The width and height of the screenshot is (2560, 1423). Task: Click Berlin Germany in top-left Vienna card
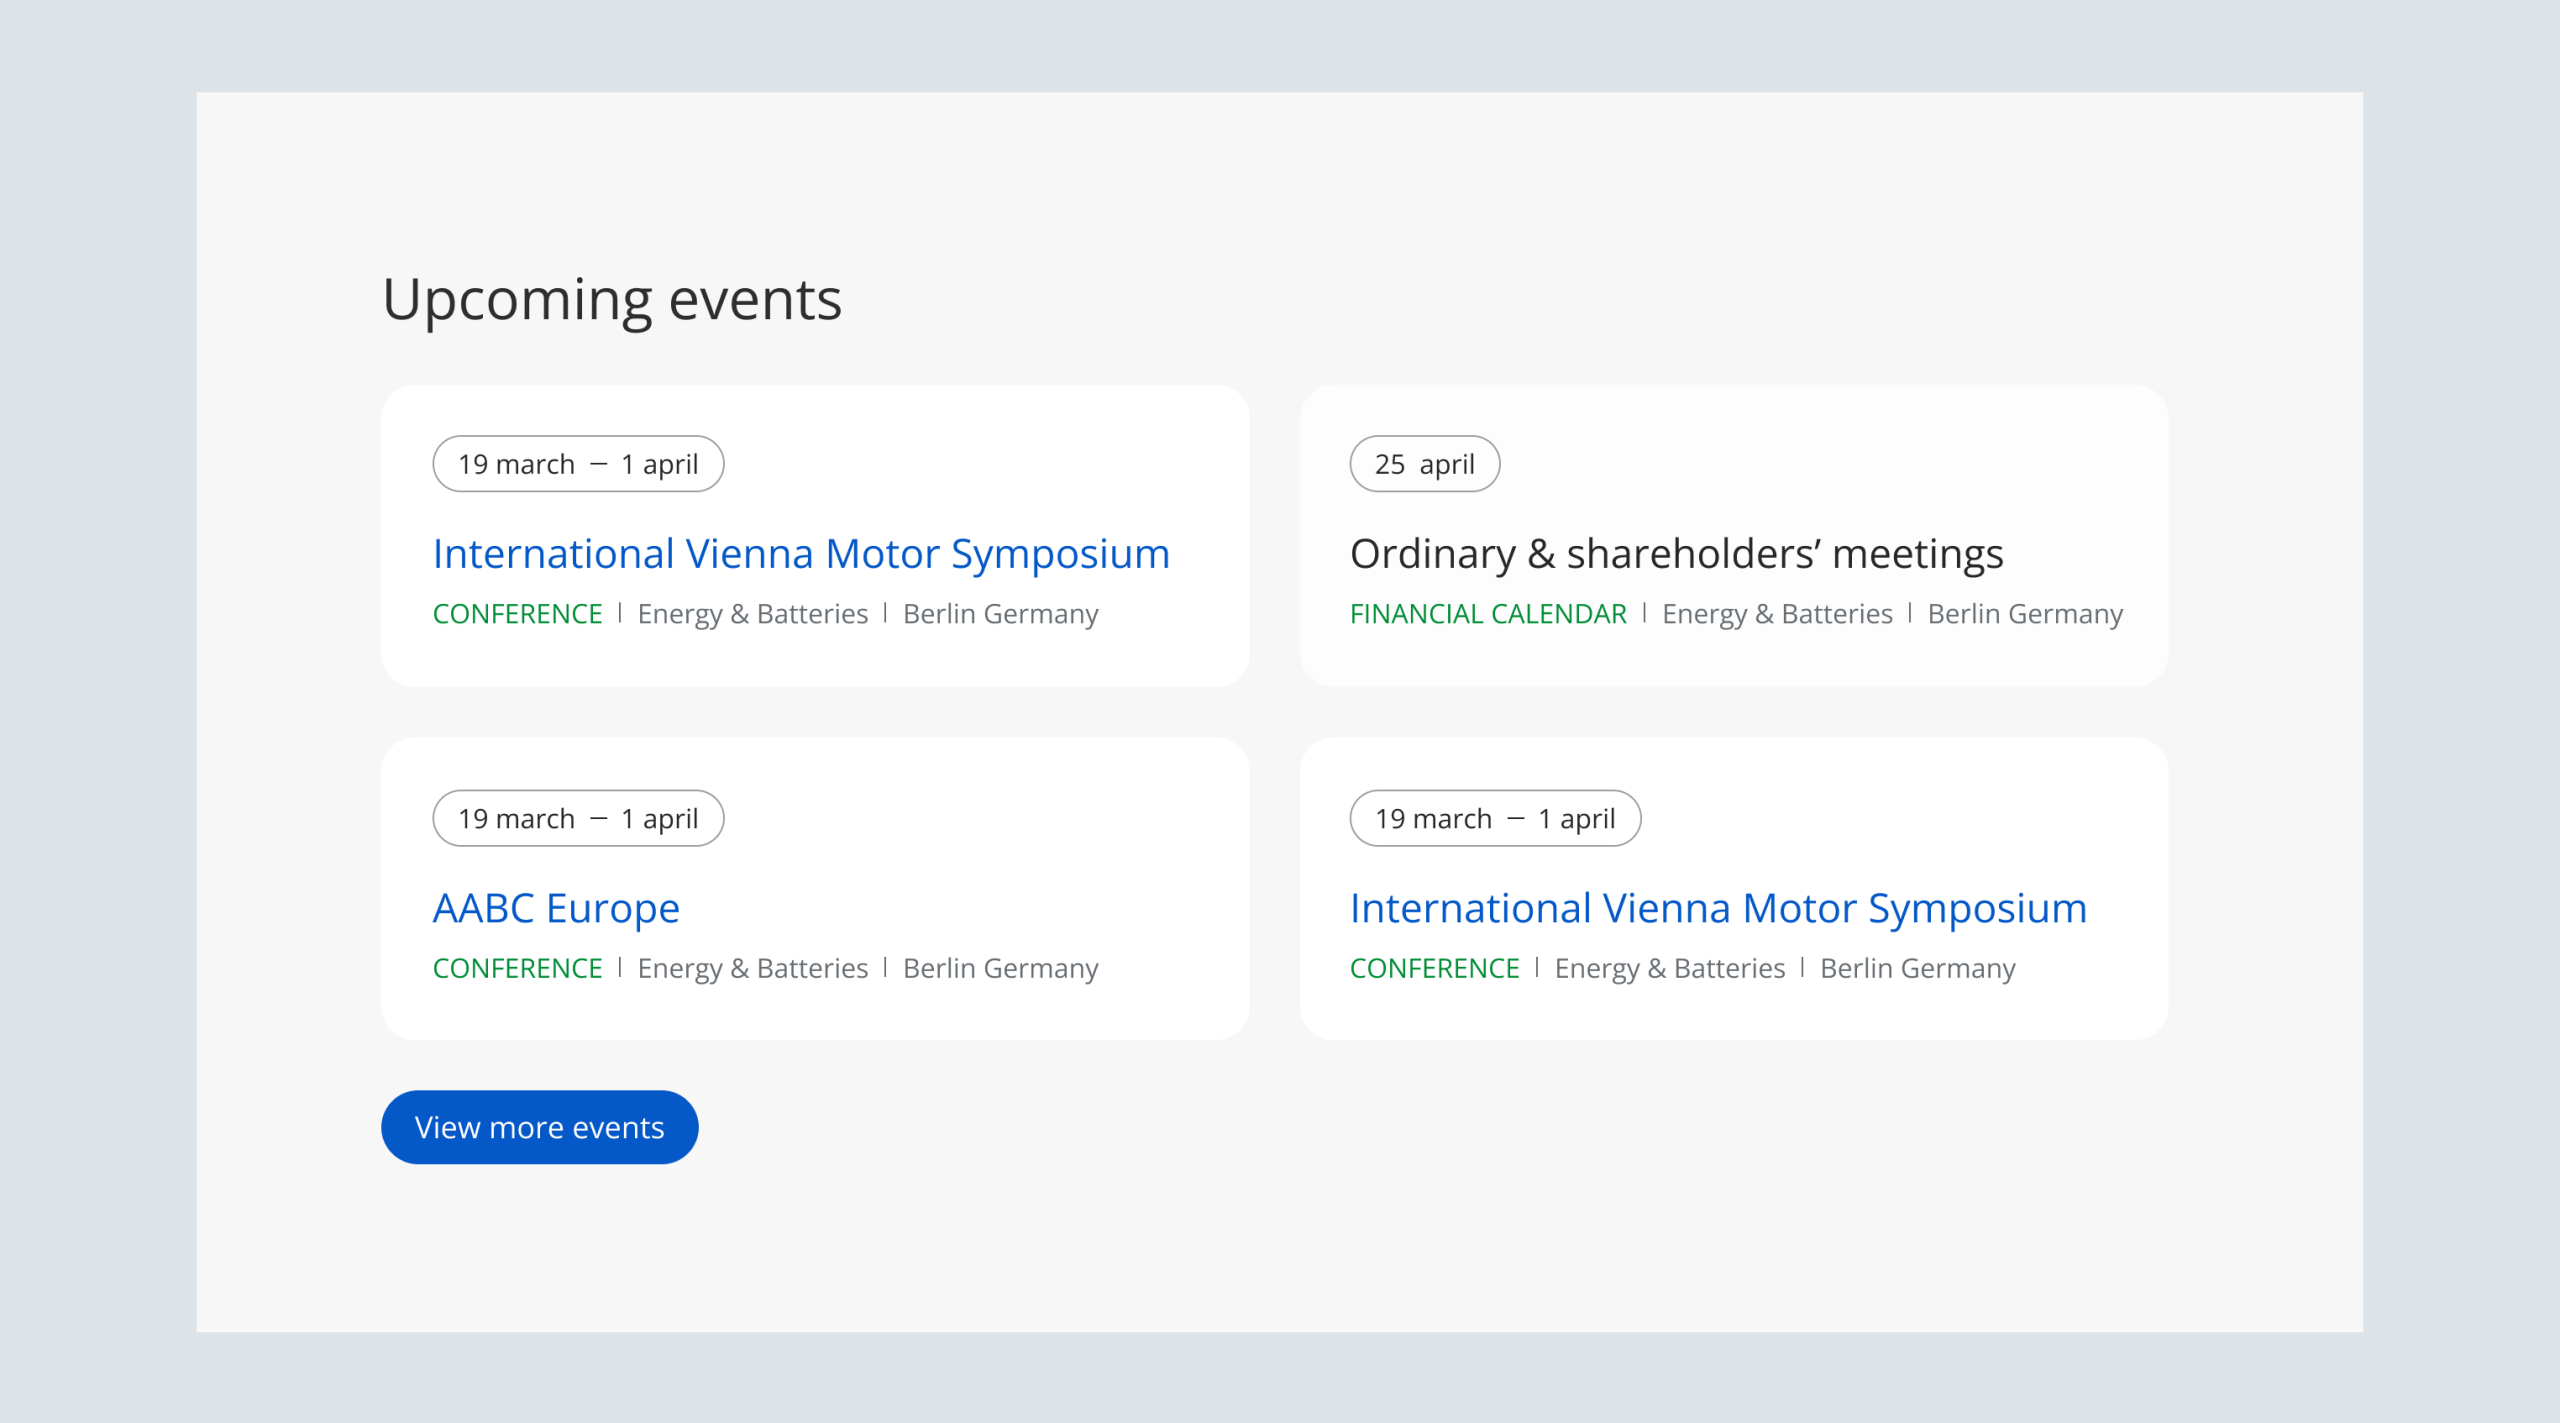1000,614
